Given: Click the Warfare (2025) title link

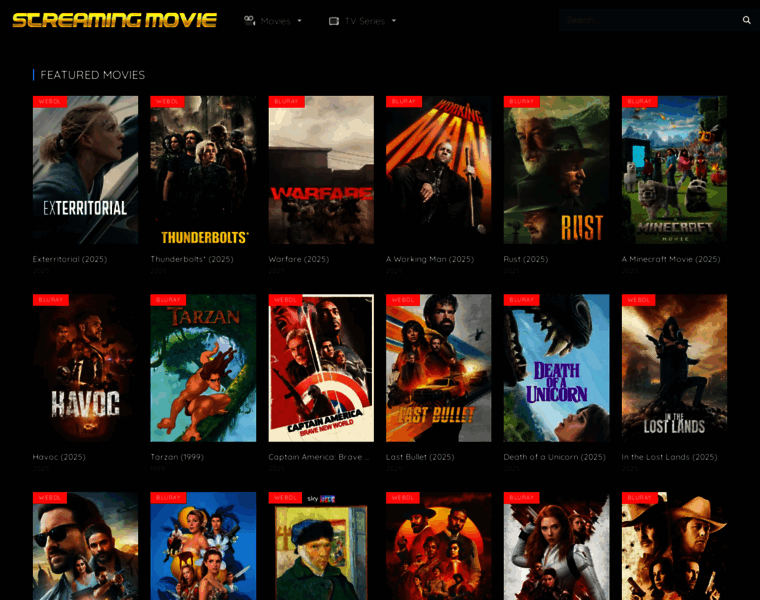Looking at the screenshot, I should pos(299,259).
